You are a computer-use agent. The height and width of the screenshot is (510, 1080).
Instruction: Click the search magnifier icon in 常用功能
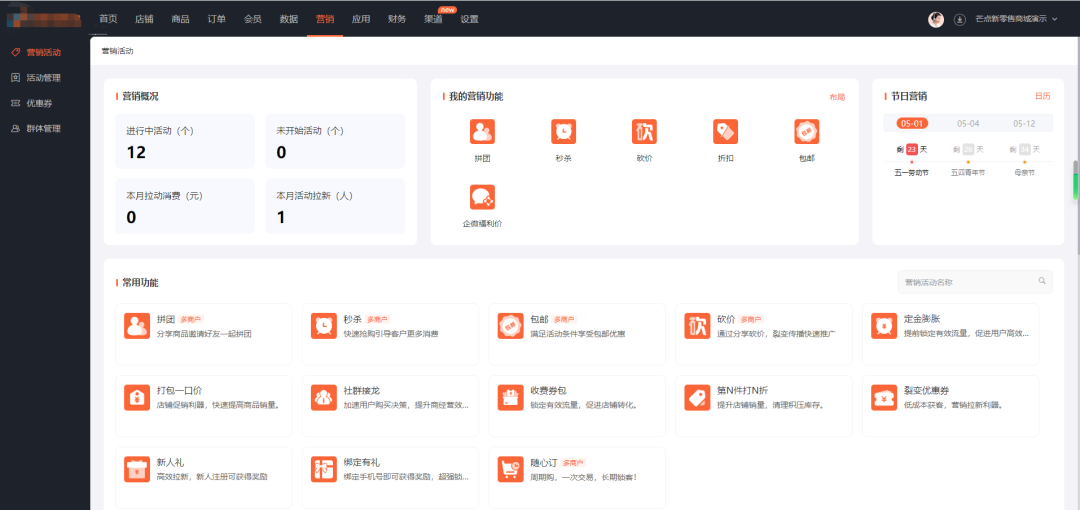(x=1042, y=281)
